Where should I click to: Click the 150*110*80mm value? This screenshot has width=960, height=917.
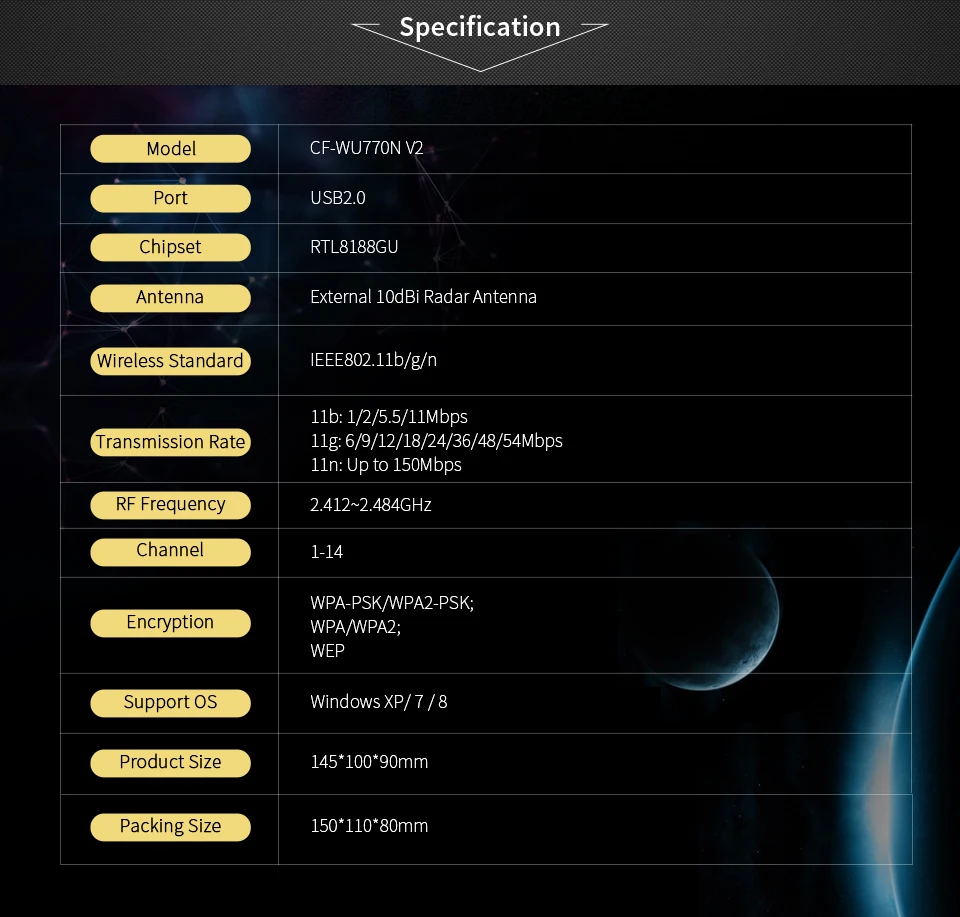(369, 826)
